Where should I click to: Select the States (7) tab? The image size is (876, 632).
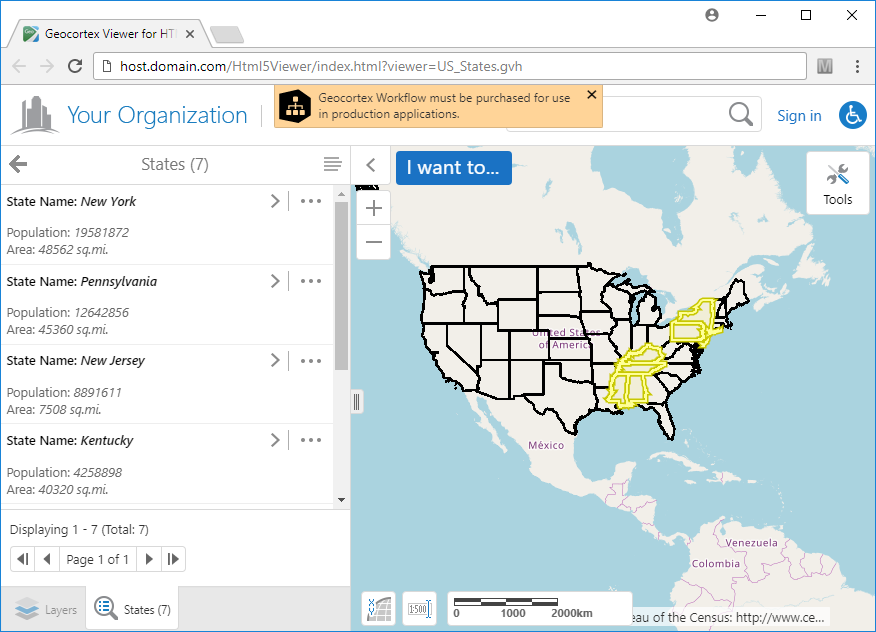coord(133,609)
